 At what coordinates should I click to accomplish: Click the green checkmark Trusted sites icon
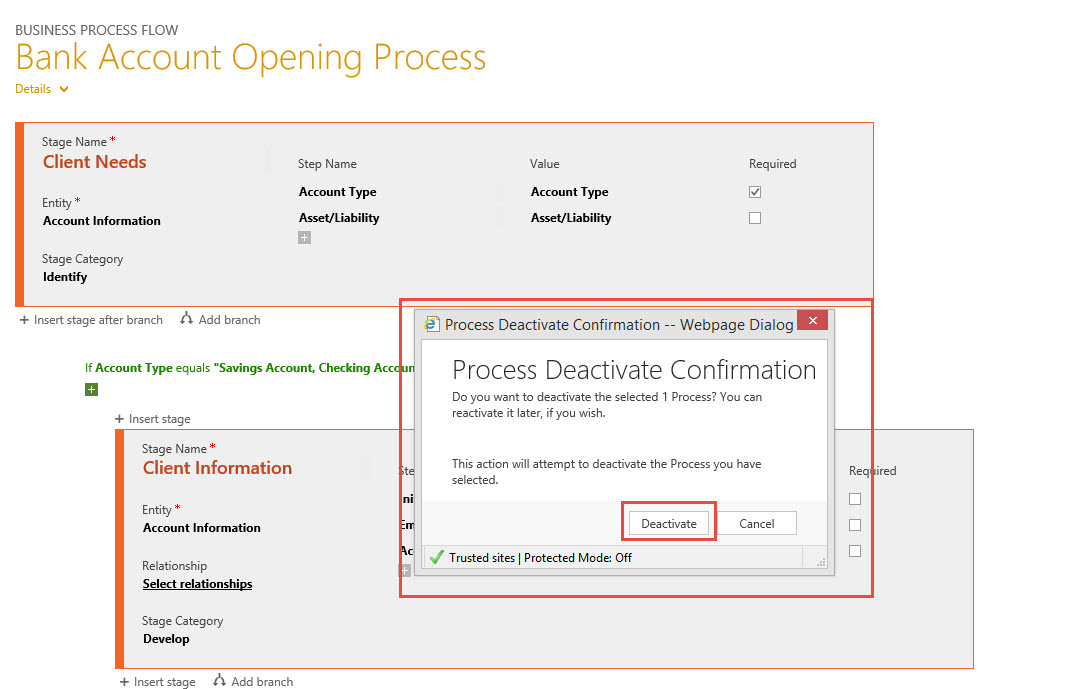pos(436,557)
